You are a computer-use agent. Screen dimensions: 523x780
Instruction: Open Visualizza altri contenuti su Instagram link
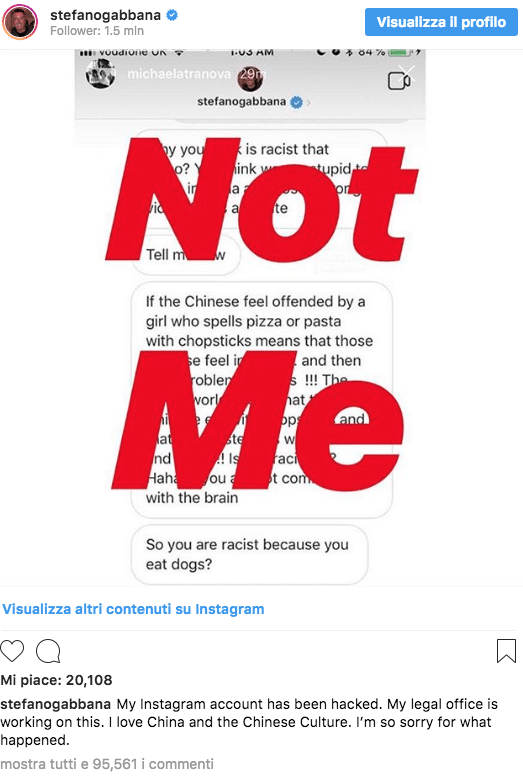click(x=133, y=609)
